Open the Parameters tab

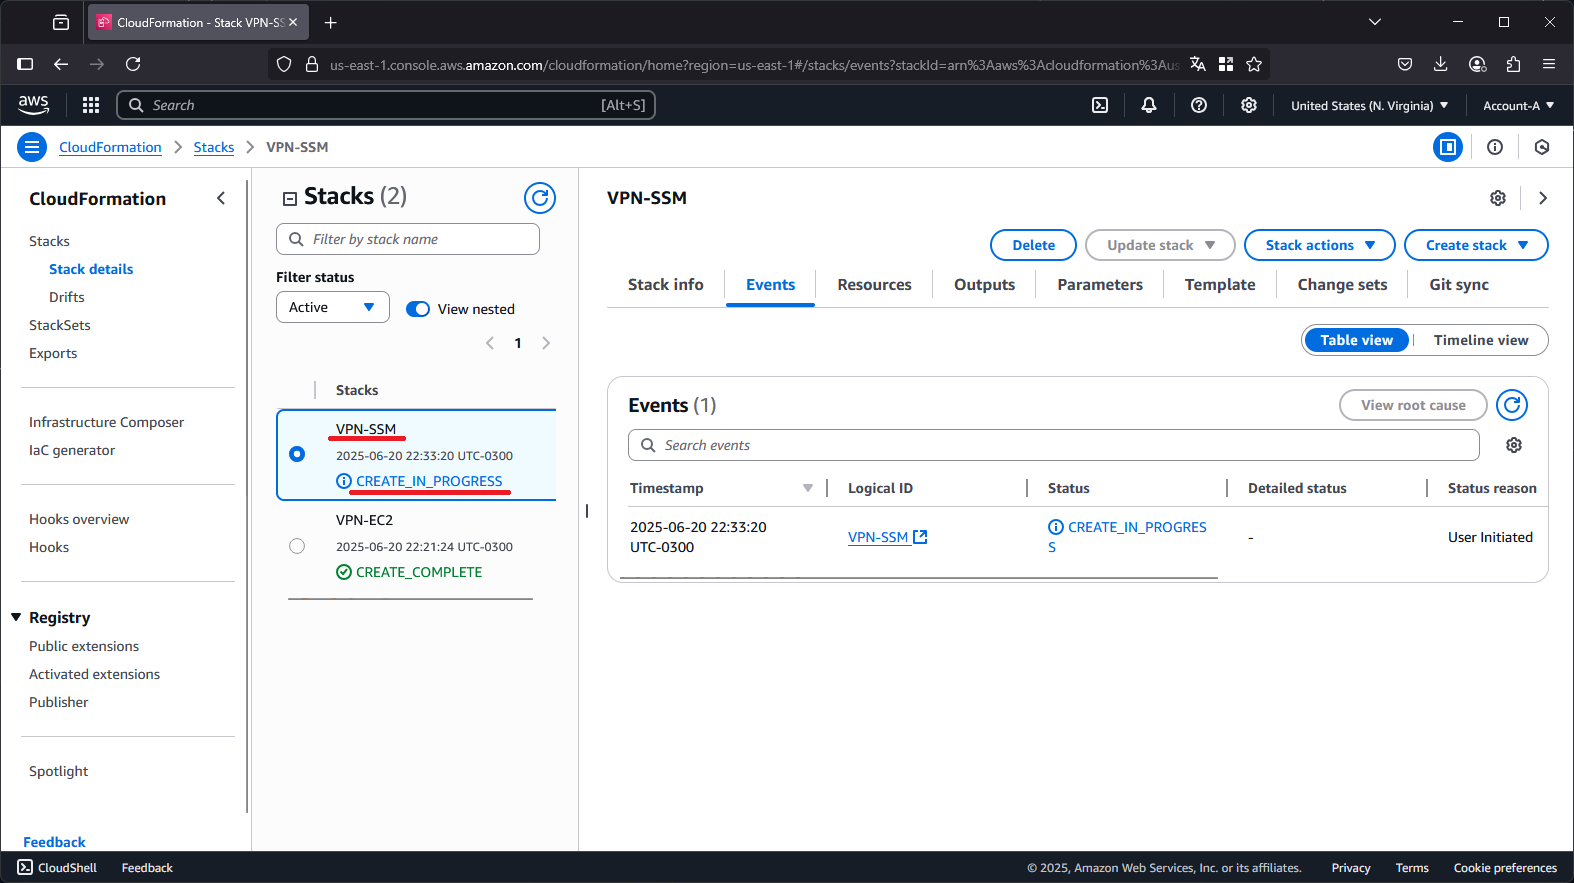[1099, 284]
